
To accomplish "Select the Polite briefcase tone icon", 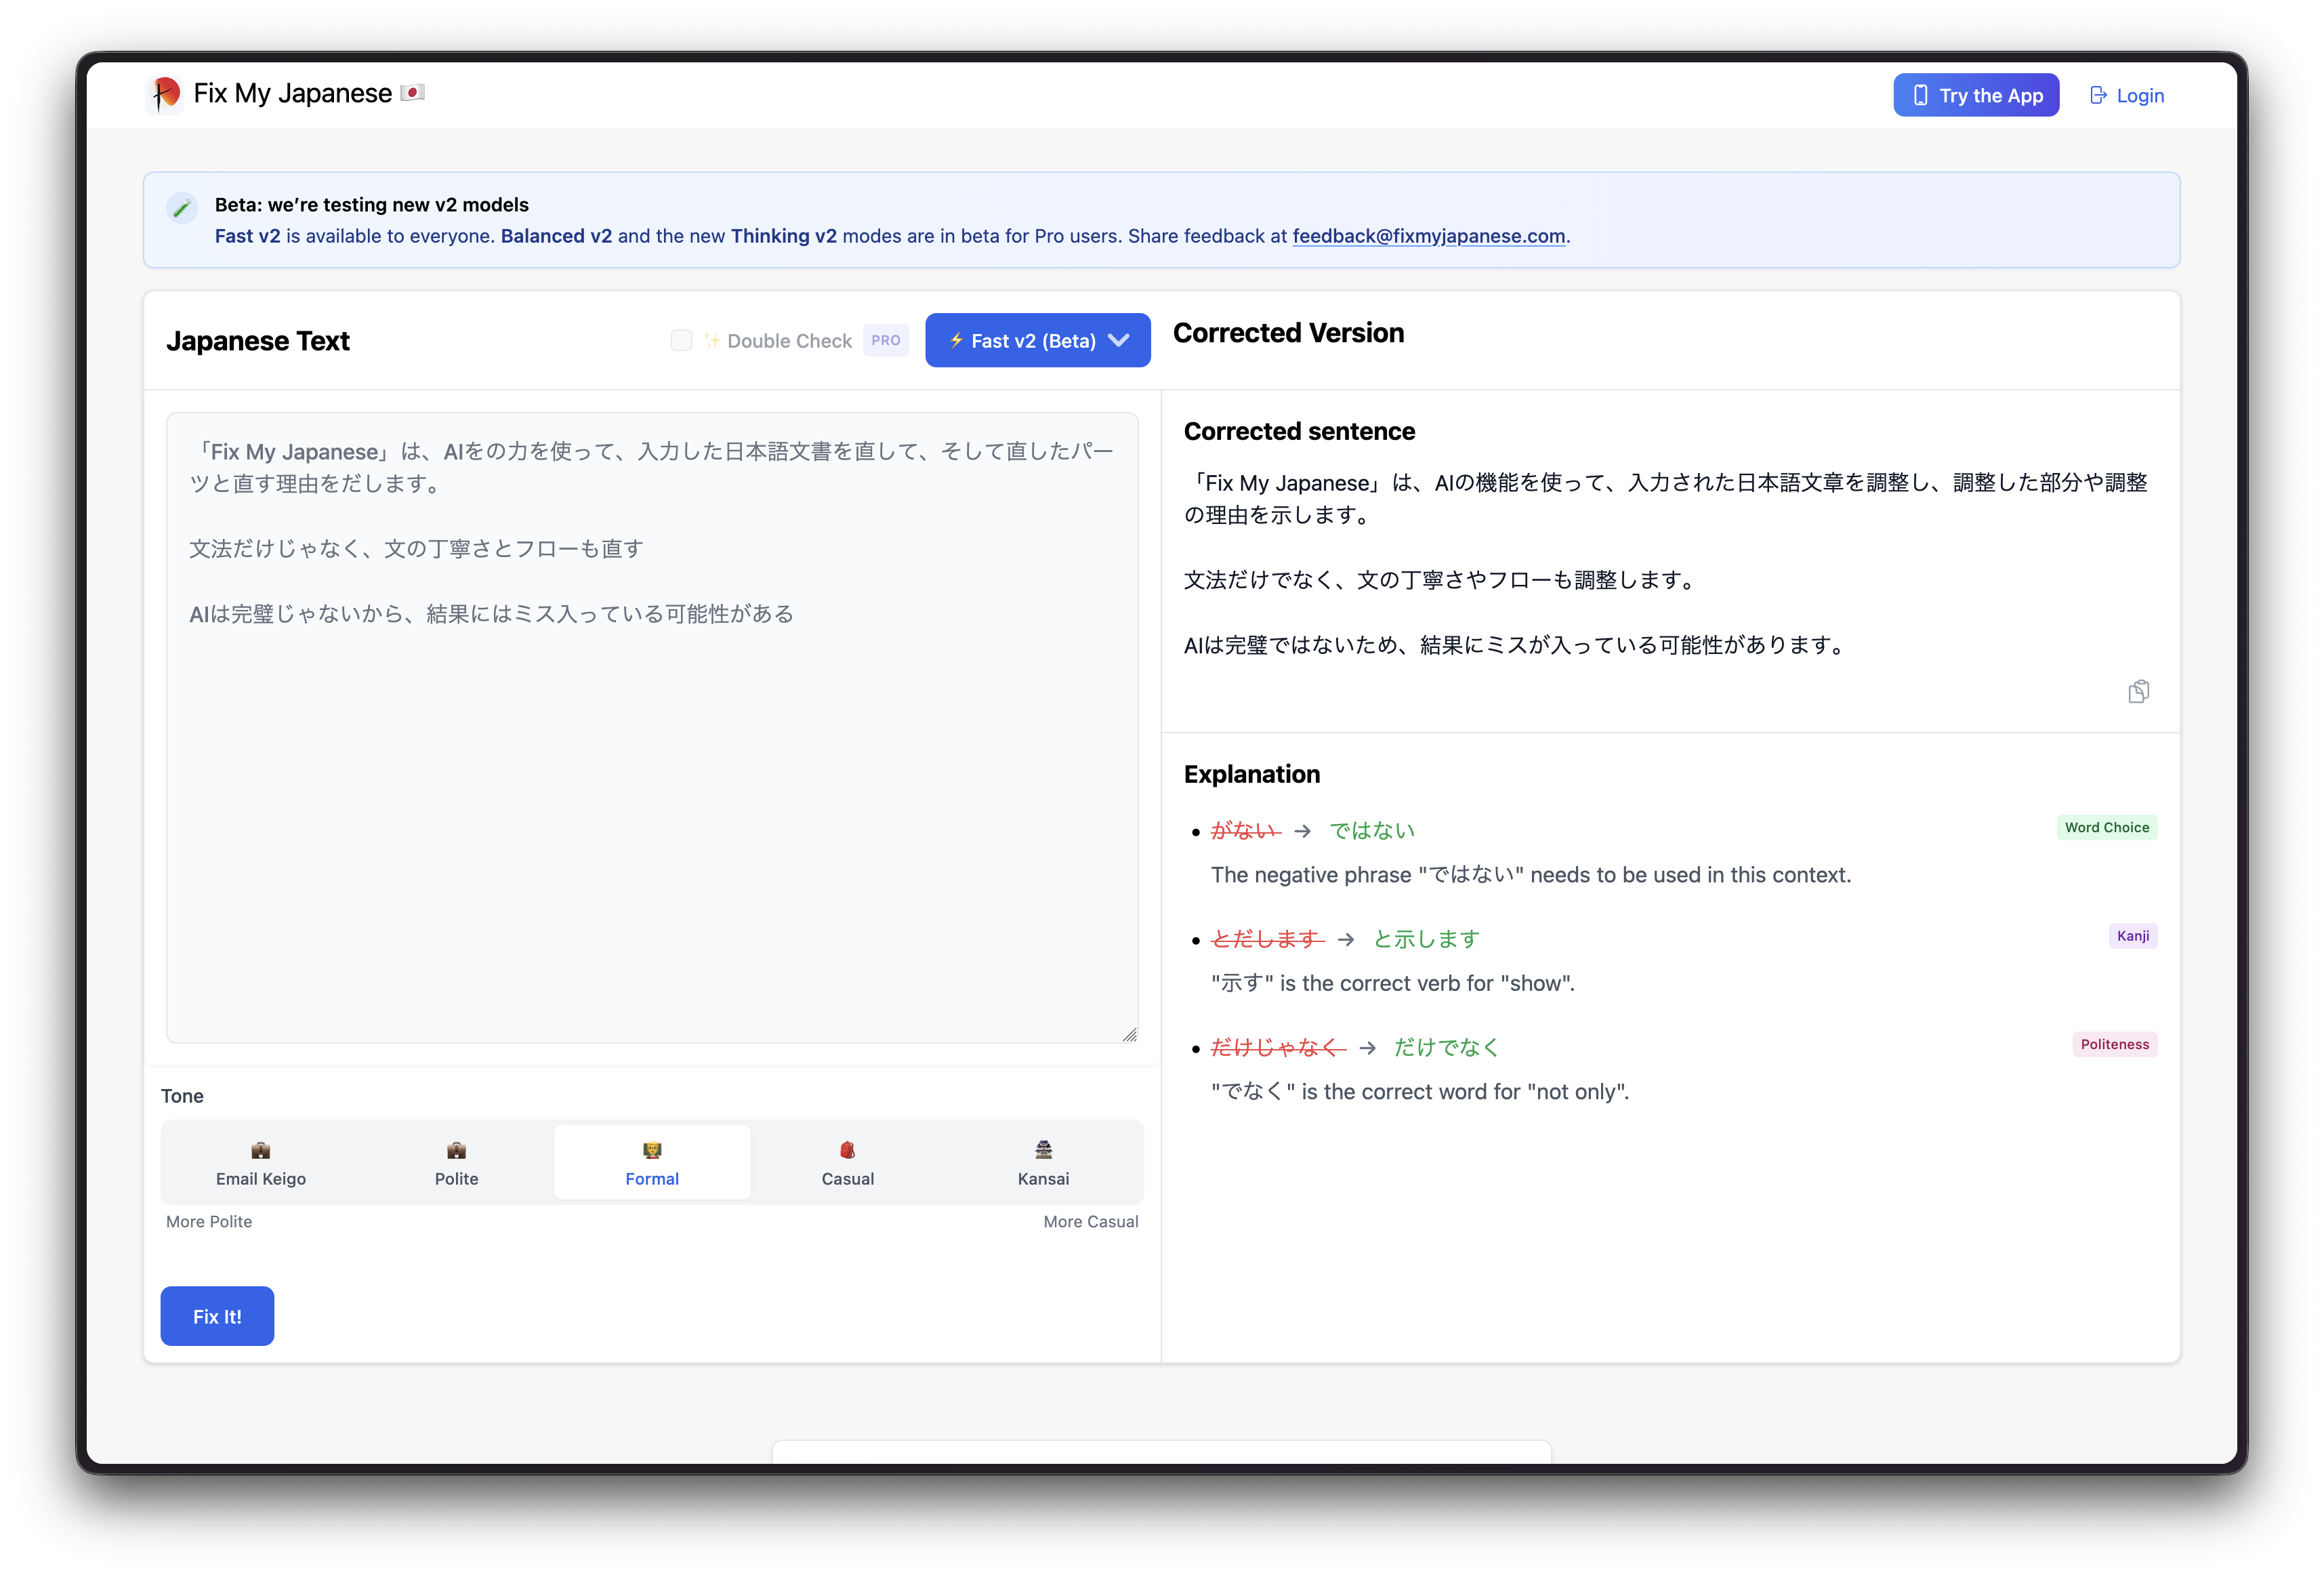I will click(x=456, y=1149).
